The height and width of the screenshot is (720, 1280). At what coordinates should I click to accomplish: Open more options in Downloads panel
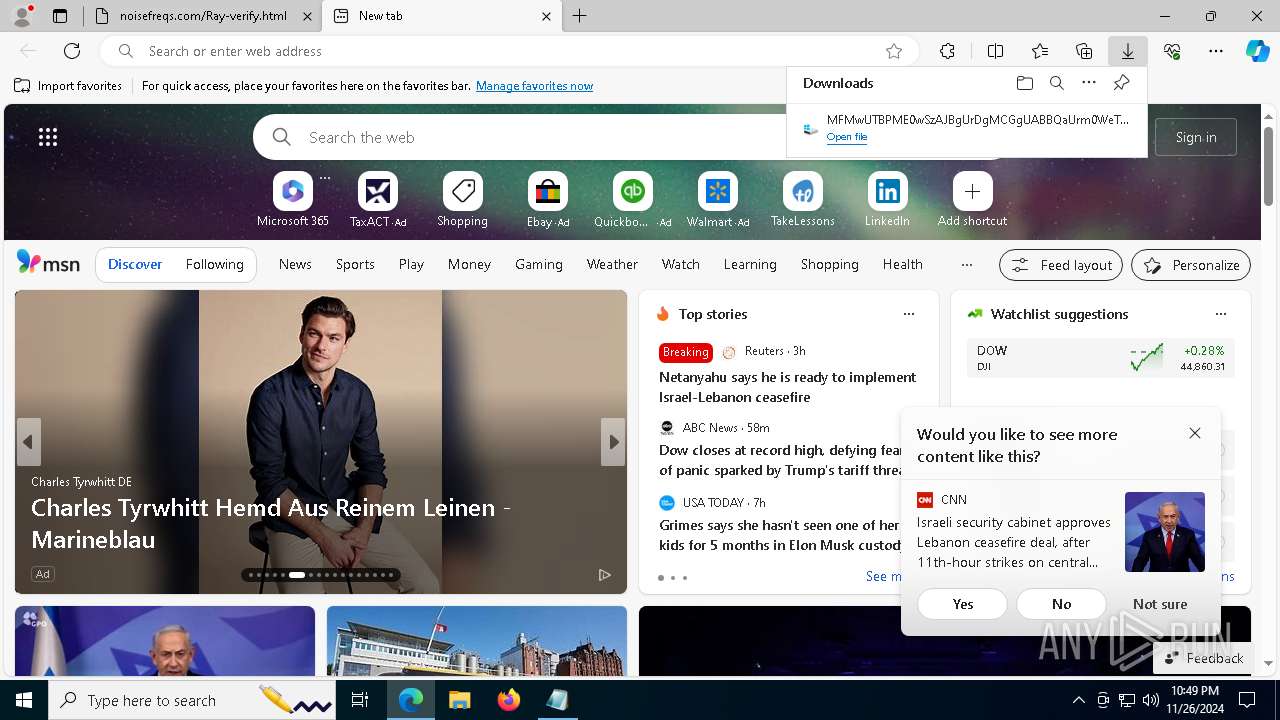[x=1089, y=83]
